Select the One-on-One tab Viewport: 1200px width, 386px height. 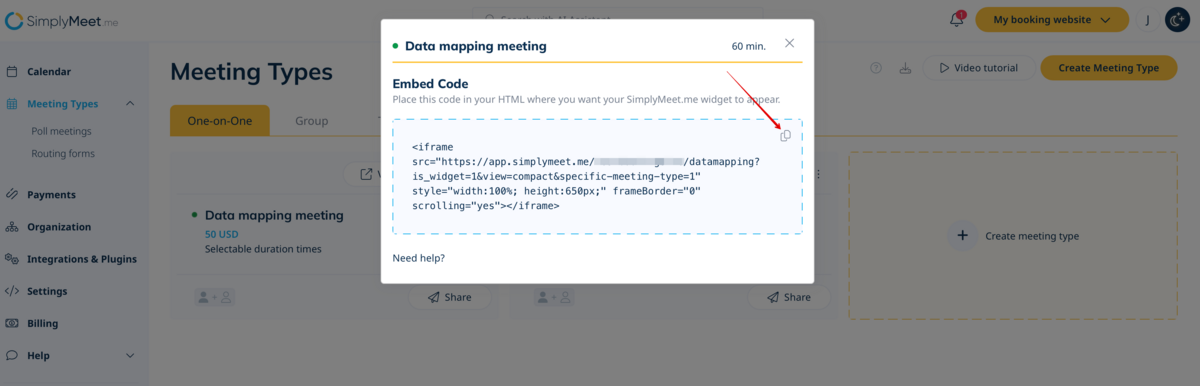[220, 121]
